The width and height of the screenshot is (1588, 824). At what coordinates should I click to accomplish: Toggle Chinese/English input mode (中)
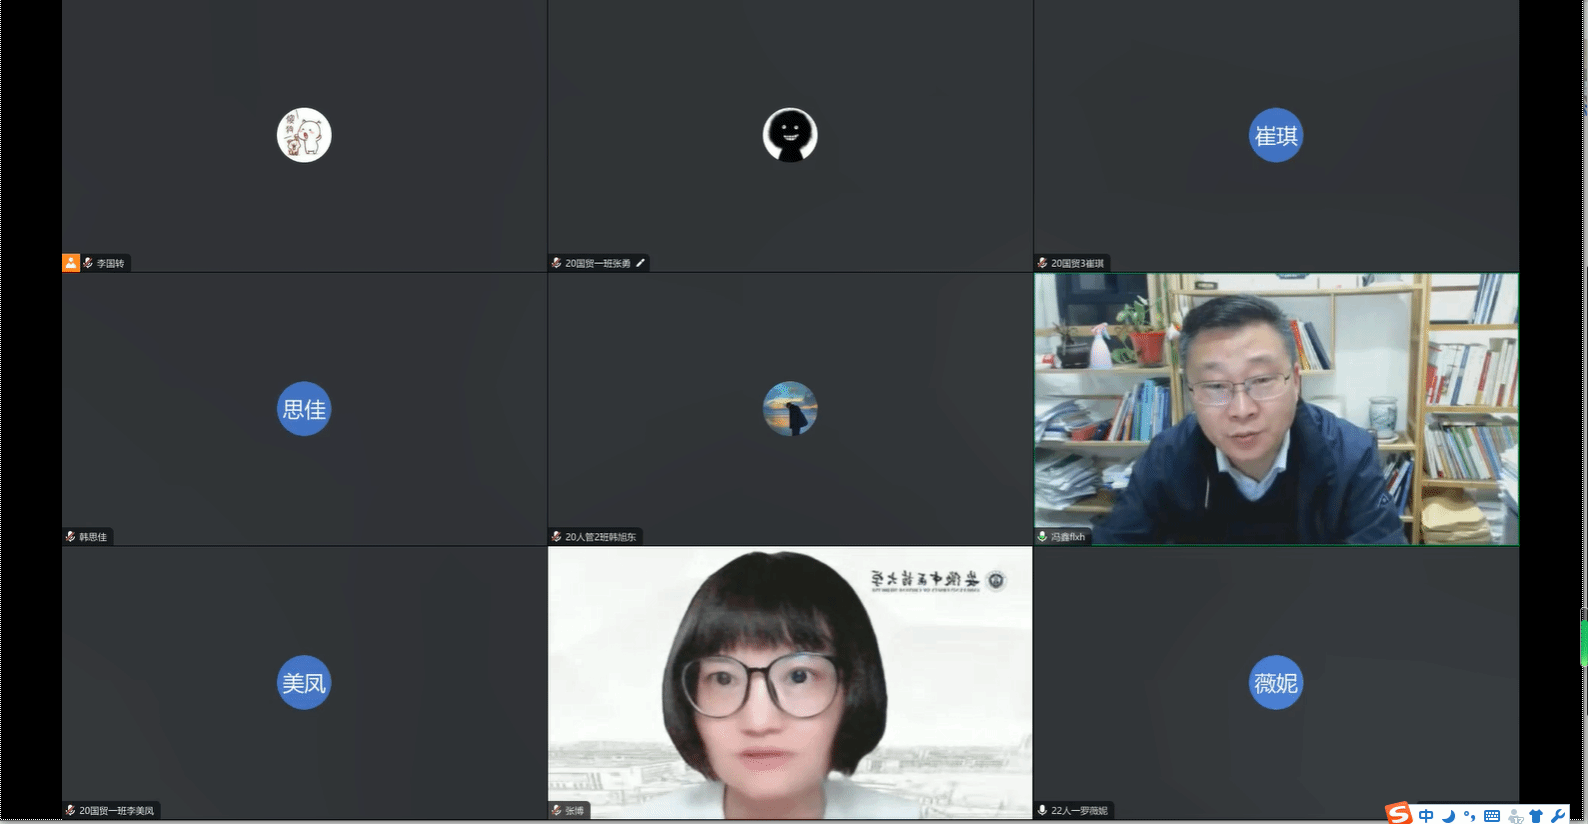coord(1426,816)
